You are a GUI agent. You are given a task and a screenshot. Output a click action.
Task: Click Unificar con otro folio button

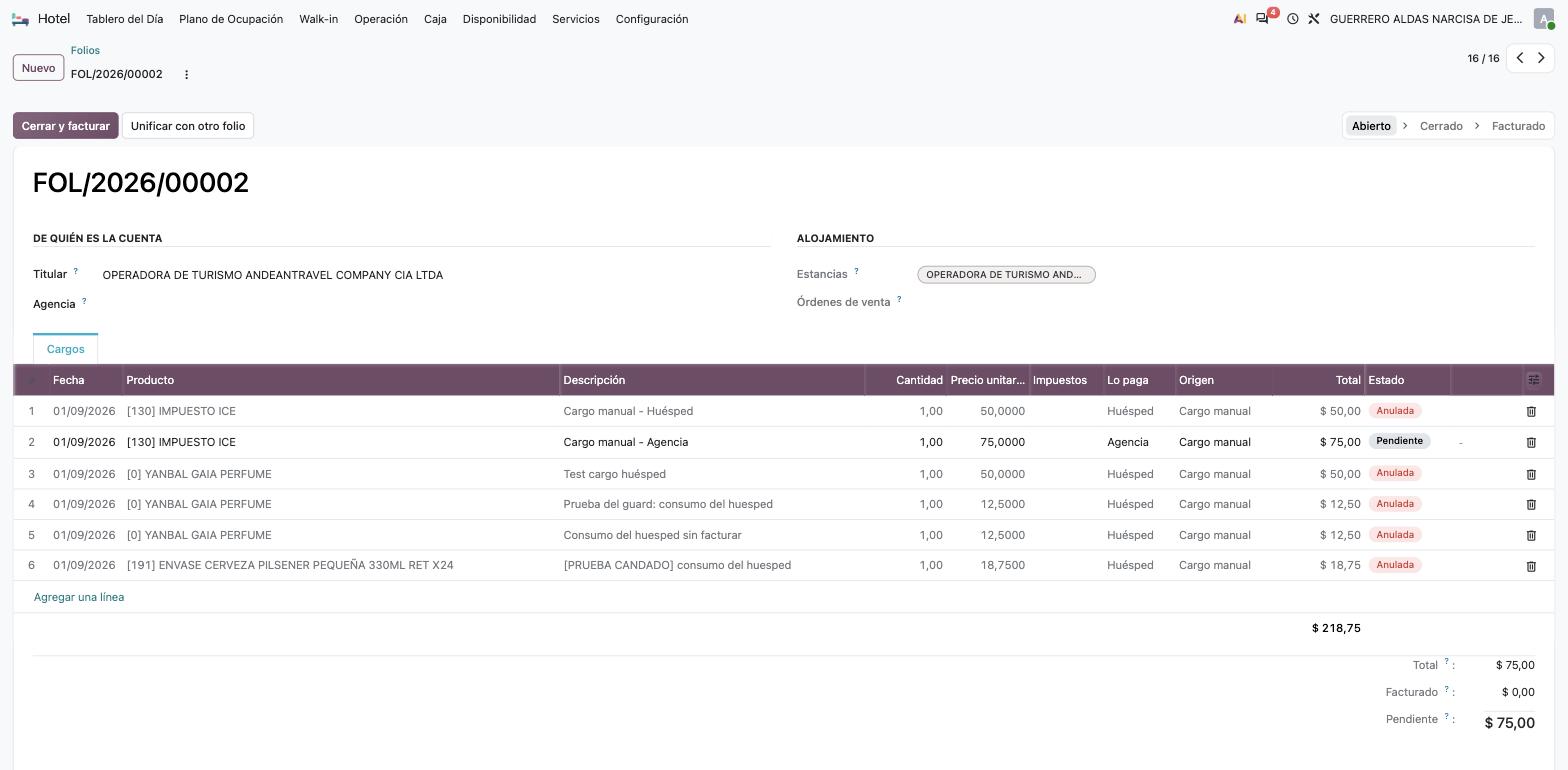tap(188, 126)
